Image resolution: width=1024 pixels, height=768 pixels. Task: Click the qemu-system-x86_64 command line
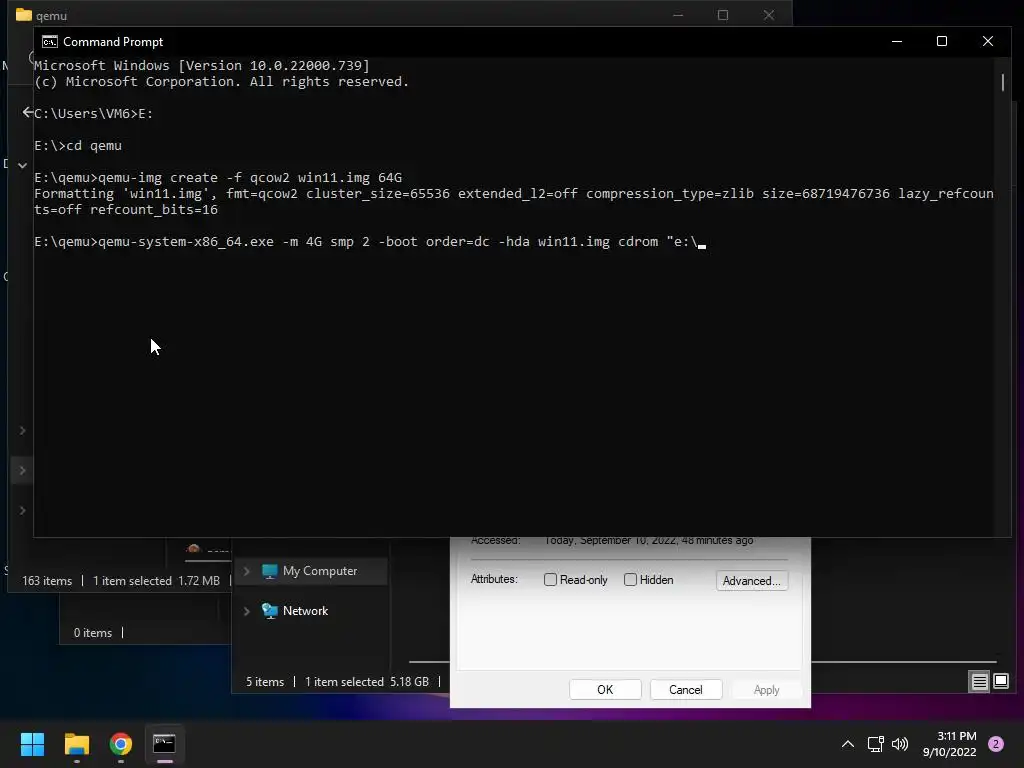pos(370,242)
